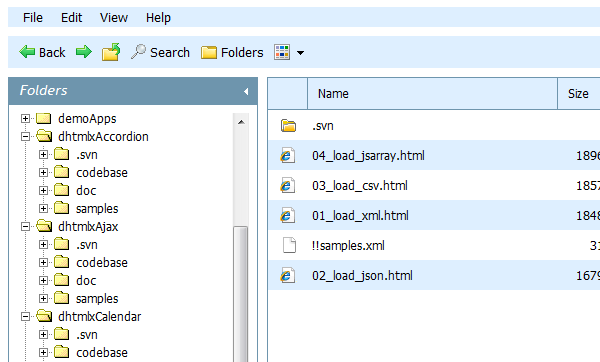Click the 04_load_jsarray.html file icon
Screen dimensions: 600x362
point(287,155)
